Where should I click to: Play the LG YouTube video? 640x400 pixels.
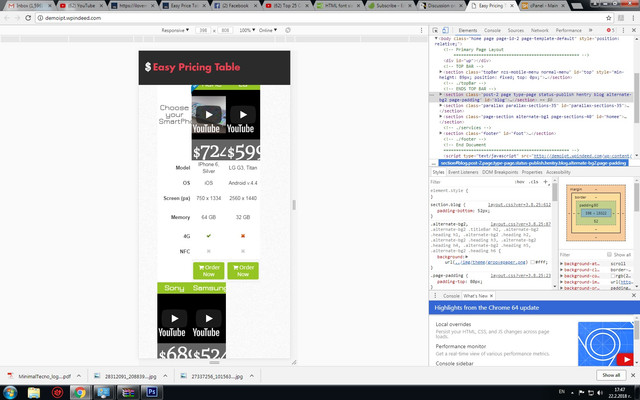pos(243,115)
